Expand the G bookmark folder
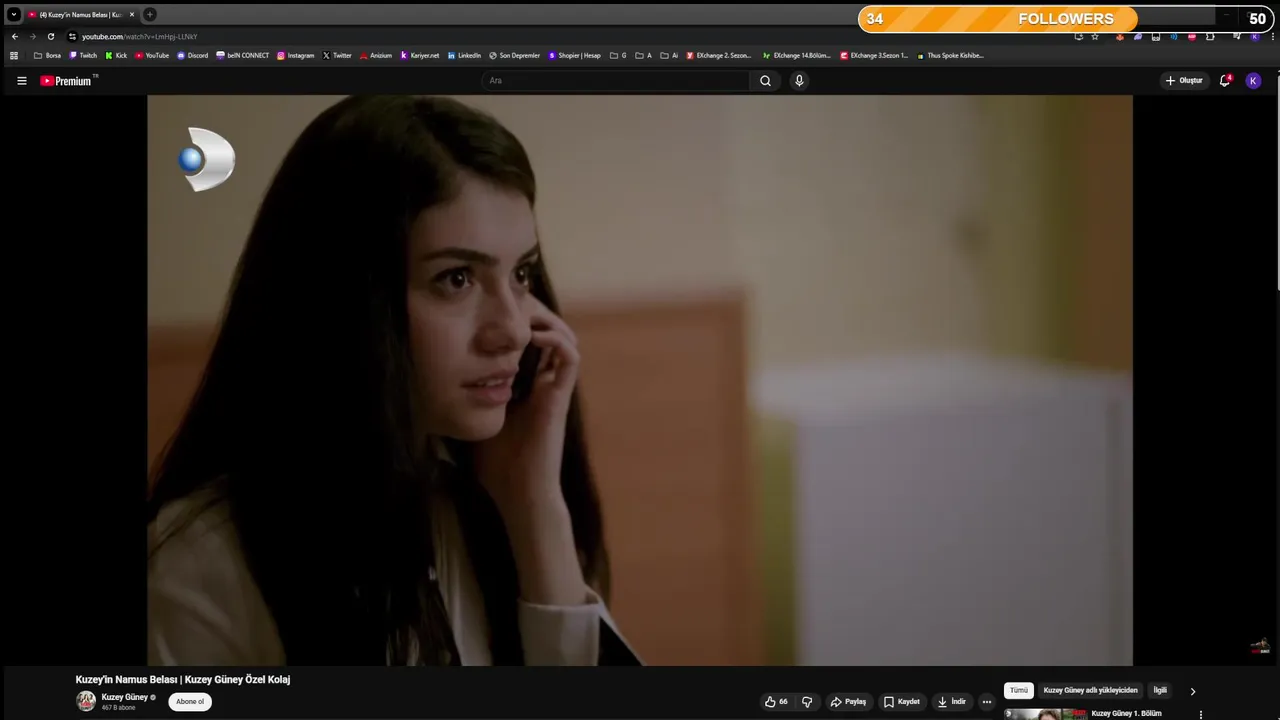 tap(618, 56)
